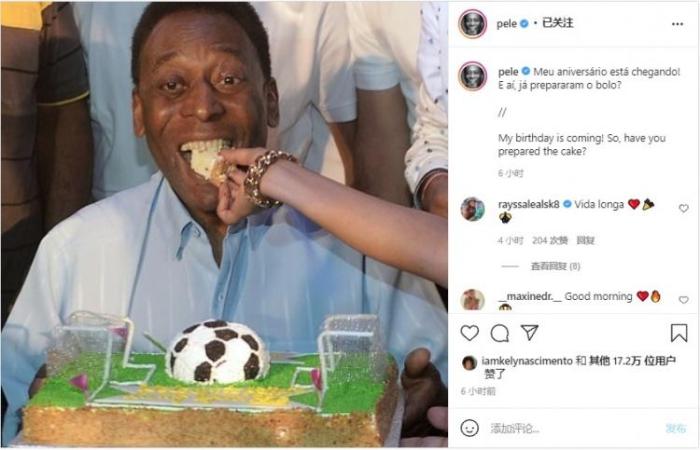The height and width of the screenshot is (450, 700).
Task: Open comments with the speech bubble icon
Action: point(500,333)
